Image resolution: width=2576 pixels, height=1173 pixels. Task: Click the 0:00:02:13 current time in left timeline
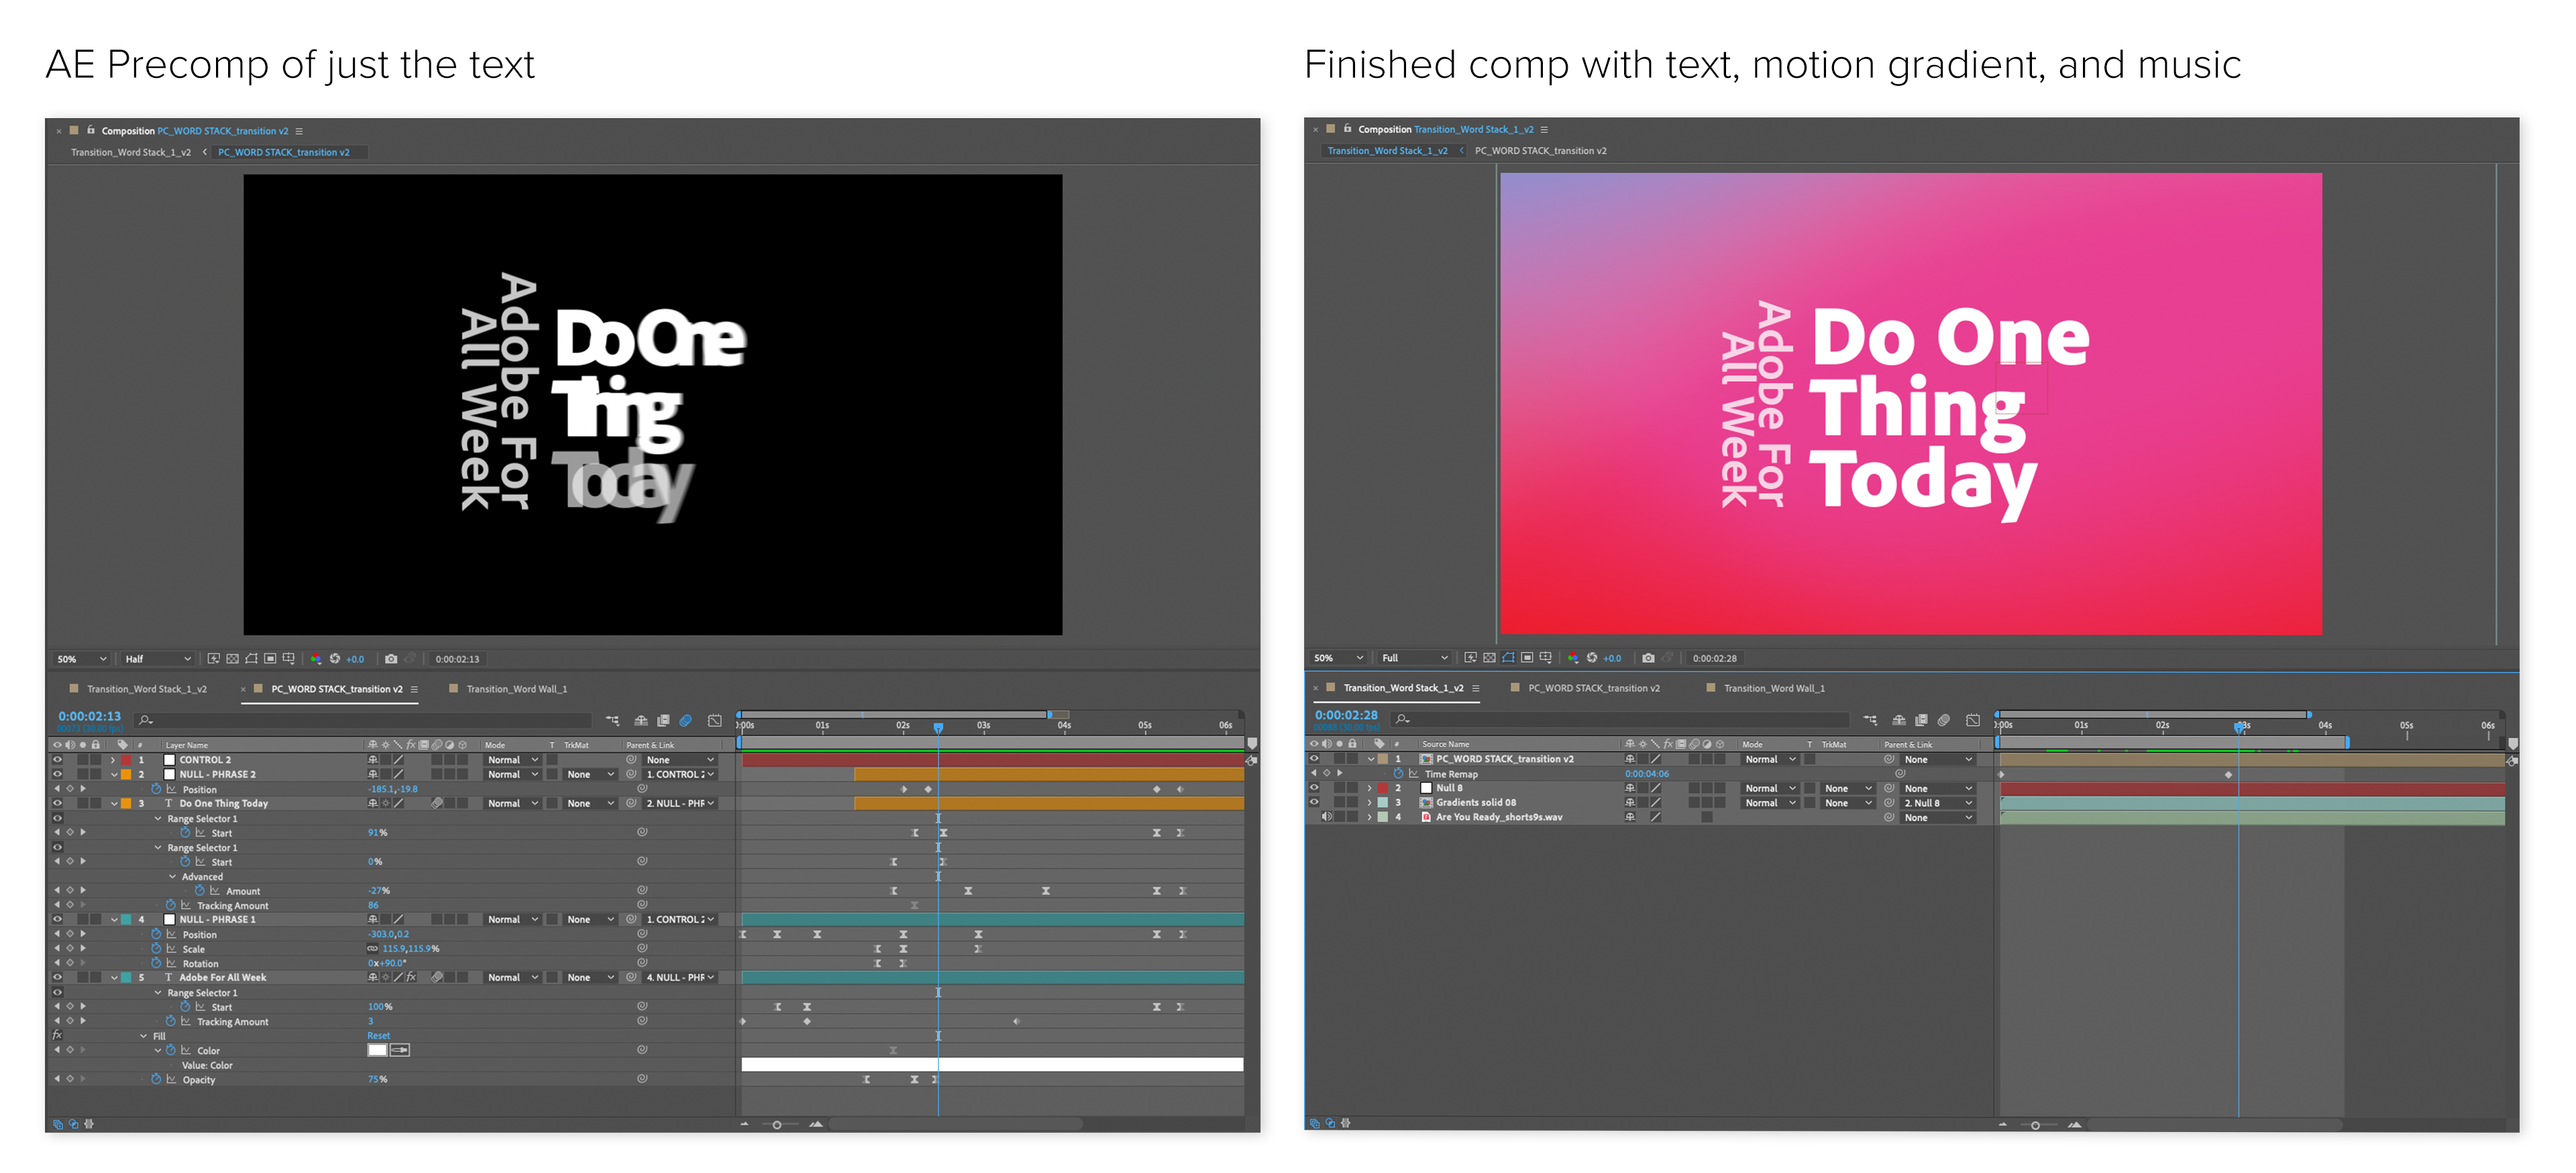click(89, 716)
